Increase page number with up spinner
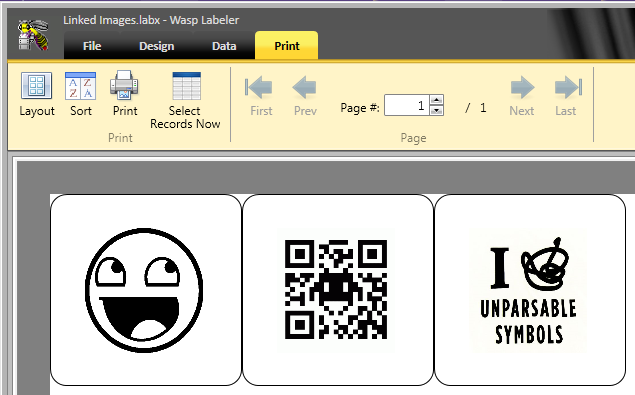The width and height of the screenshot is (635, 395). (436, 100)
